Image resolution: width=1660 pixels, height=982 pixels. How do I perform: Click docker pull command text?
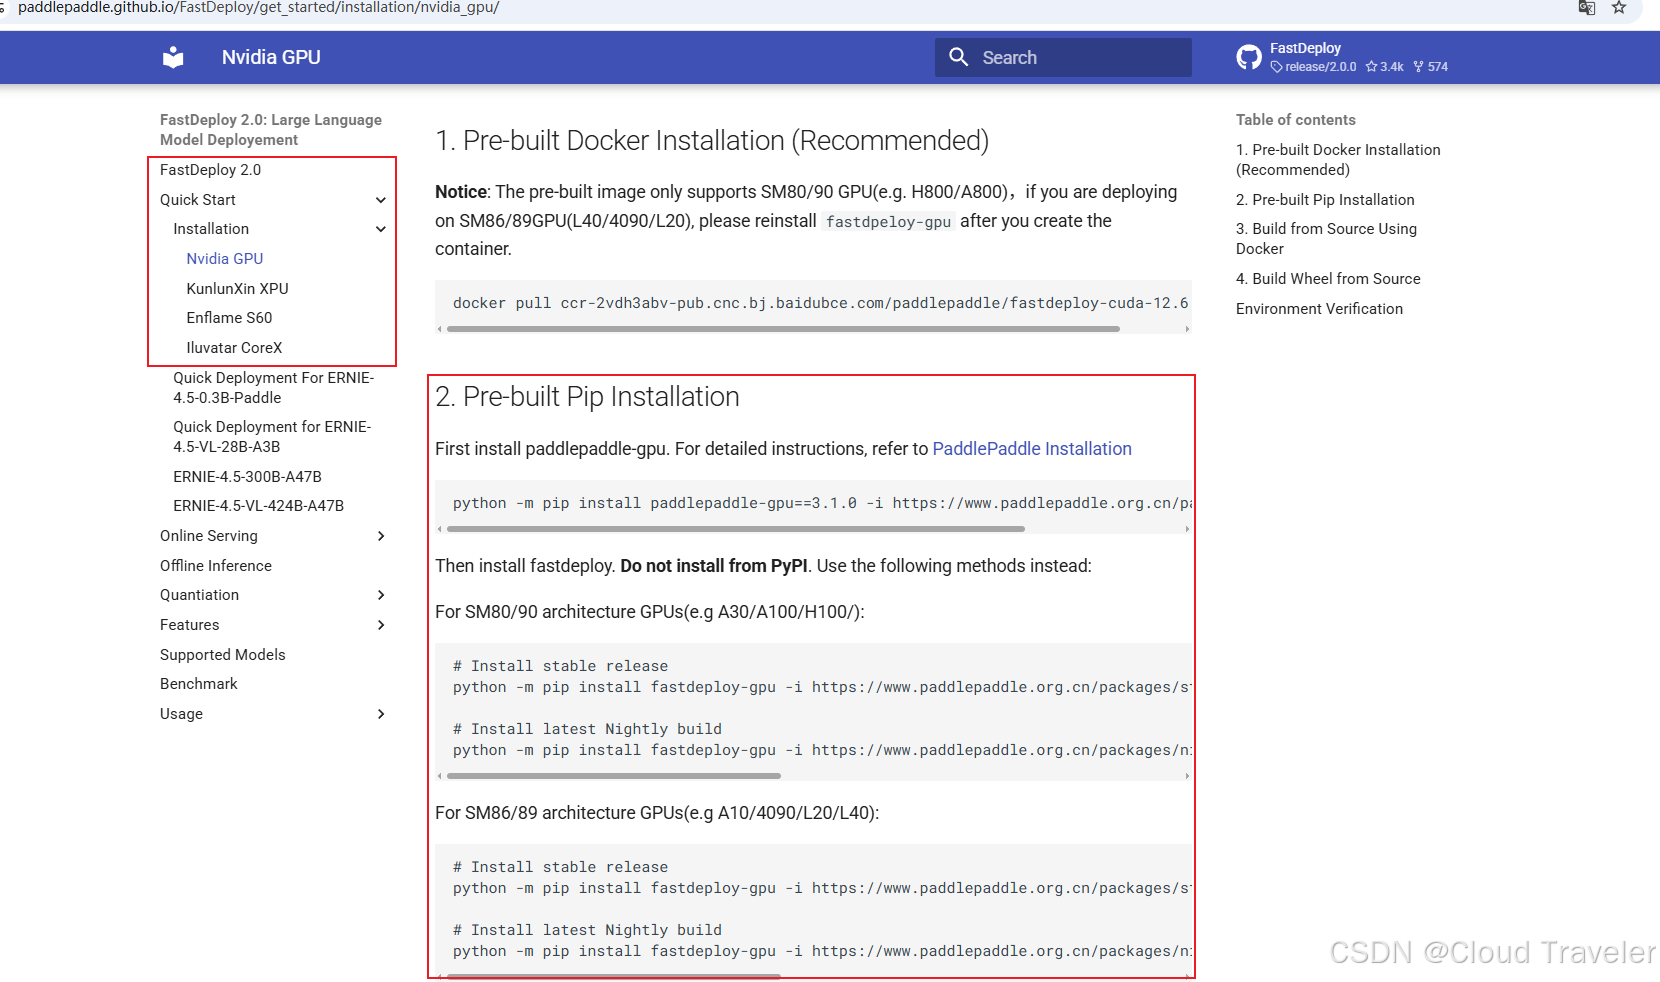click(820, 303)
